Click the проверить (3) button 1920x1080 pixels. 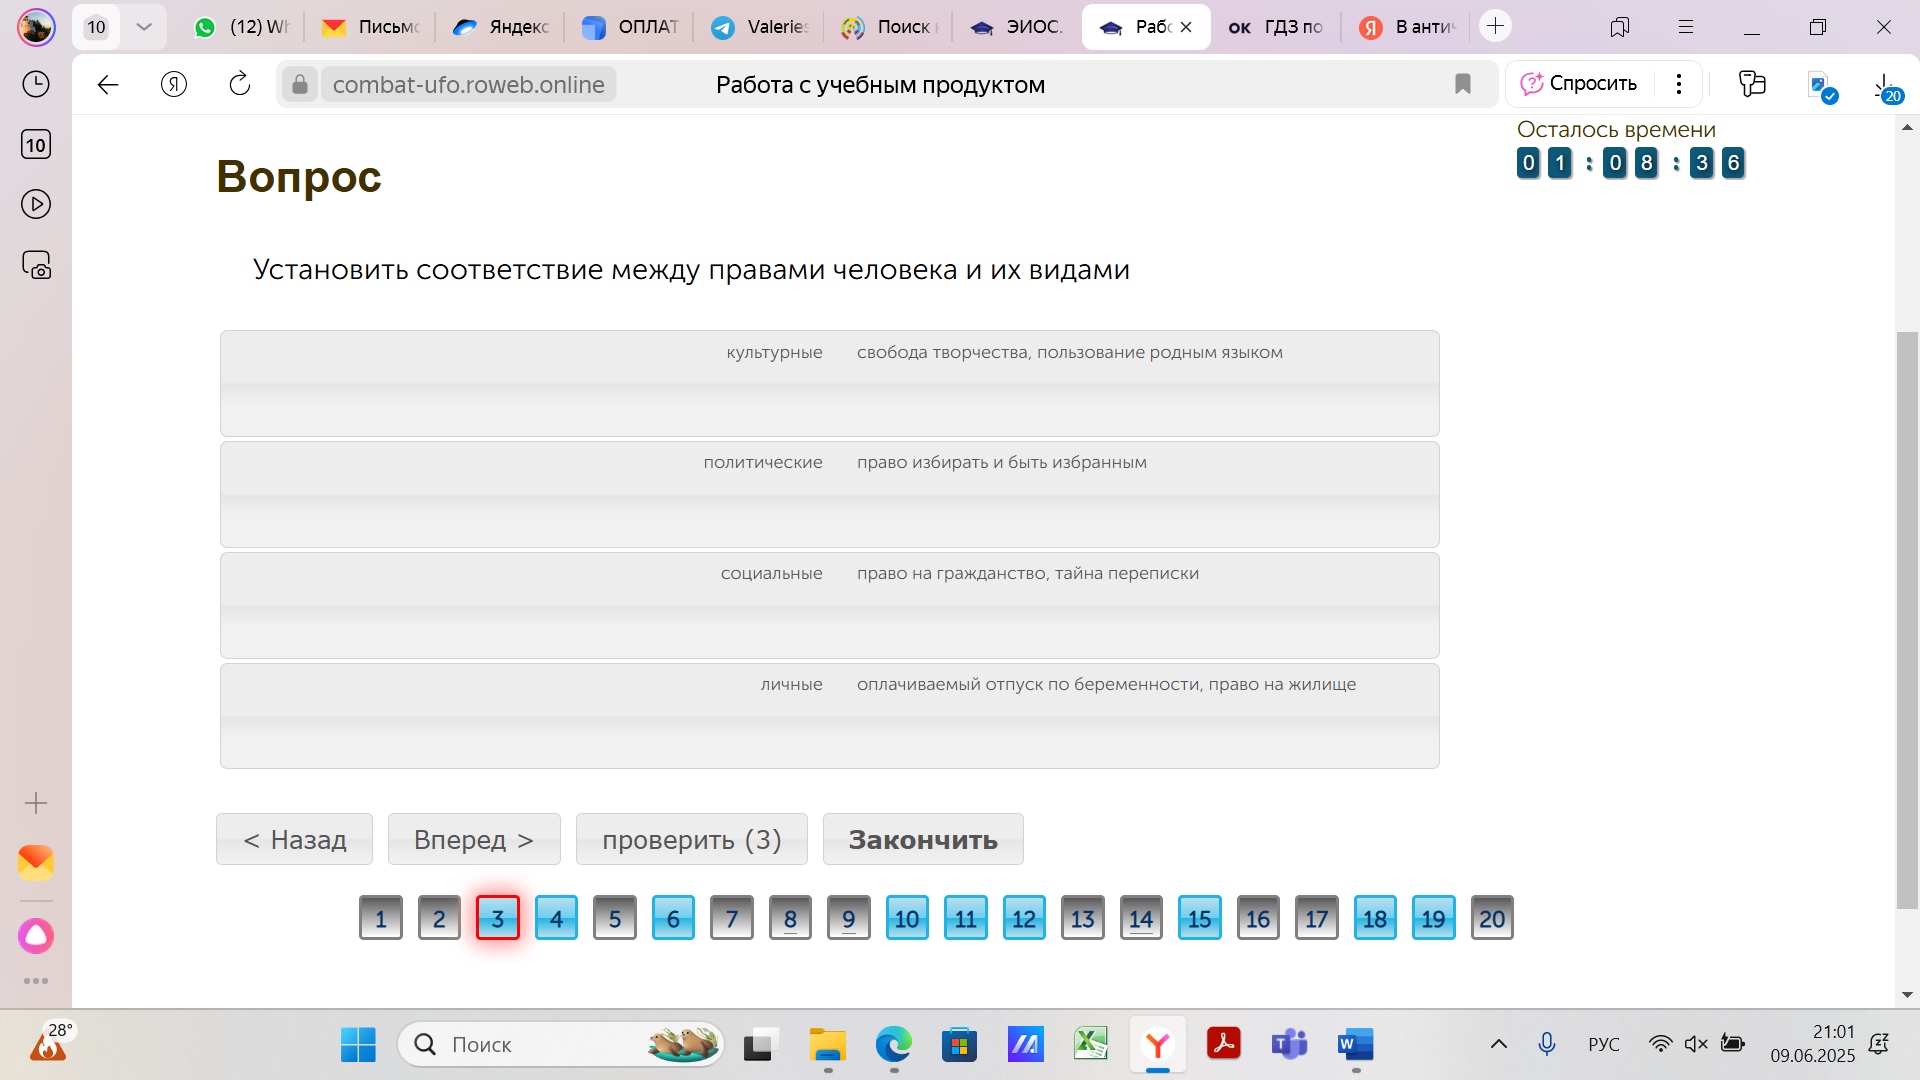click(691, 839)
